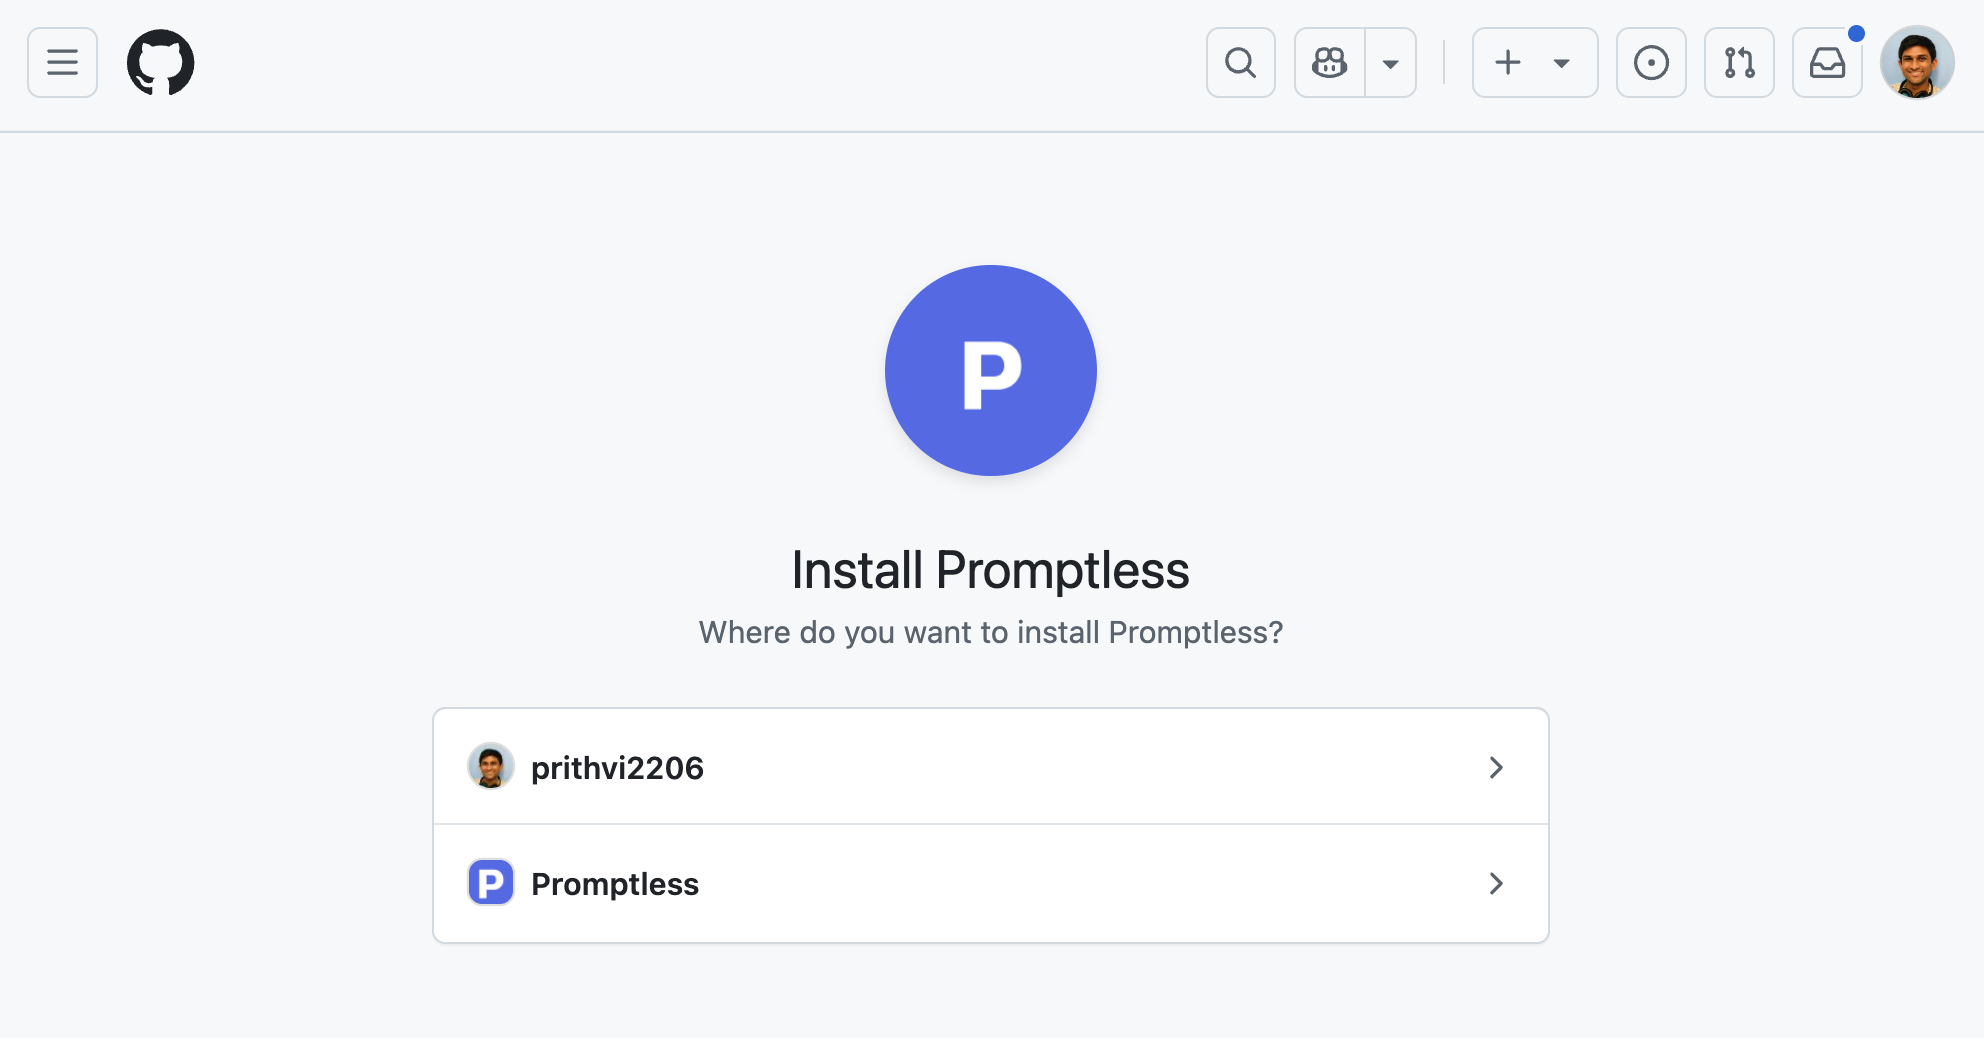Screen dimensions: 1984x1038
Task: Open your profile avatar menu
Action: [x=1916, y=62]
